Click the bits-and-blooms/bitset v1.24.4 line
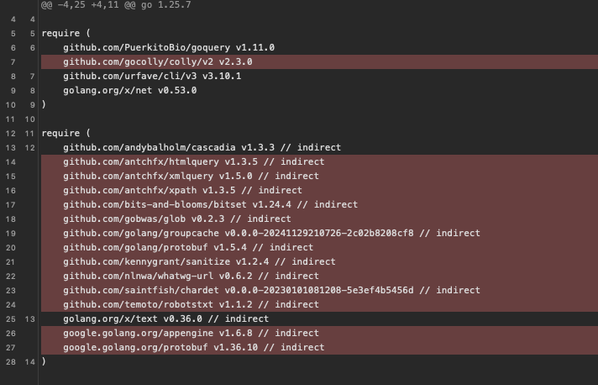 319,205
